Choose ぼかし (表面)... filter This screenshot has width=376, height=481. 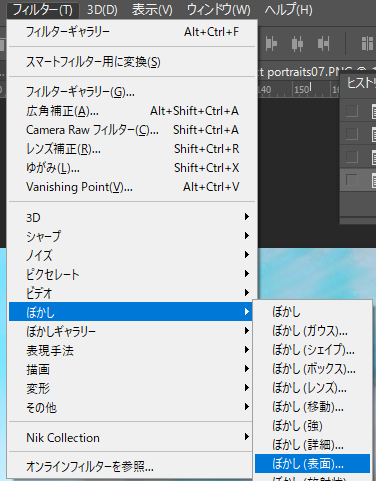312,464
